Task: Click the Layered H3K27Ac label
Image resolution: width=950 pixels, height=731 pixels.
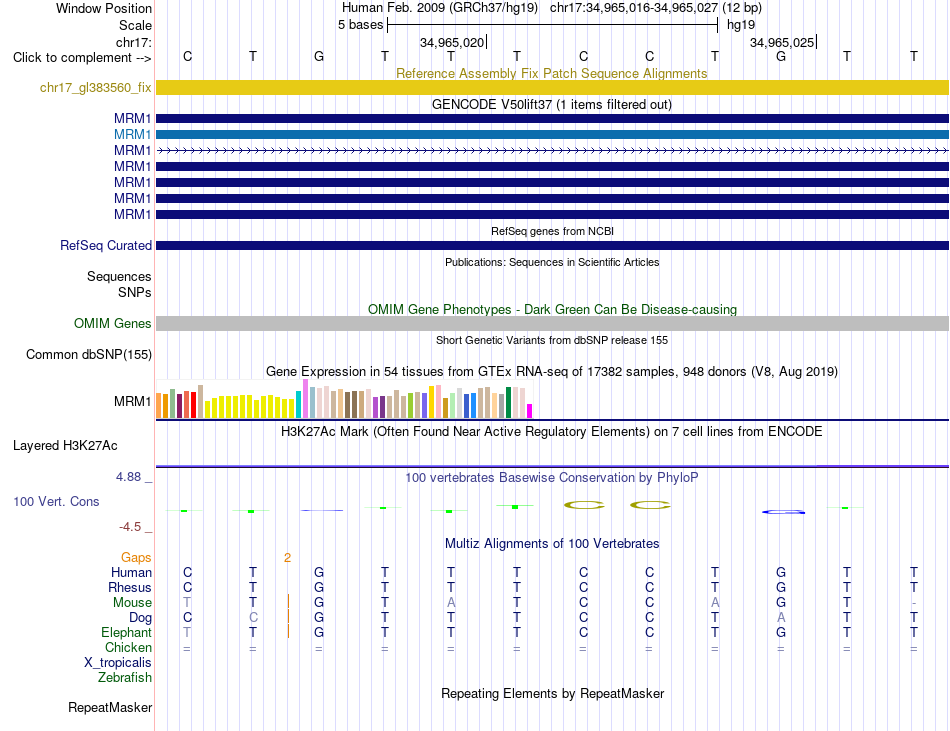Action: 65,446
